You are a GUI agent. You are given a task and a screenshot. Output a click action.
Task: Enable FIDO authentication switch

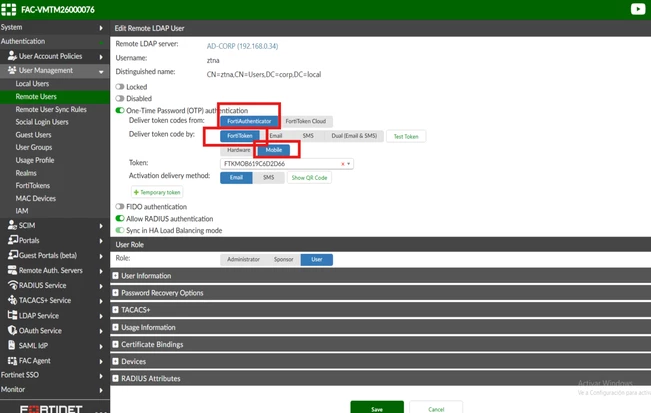pos(120,206)
